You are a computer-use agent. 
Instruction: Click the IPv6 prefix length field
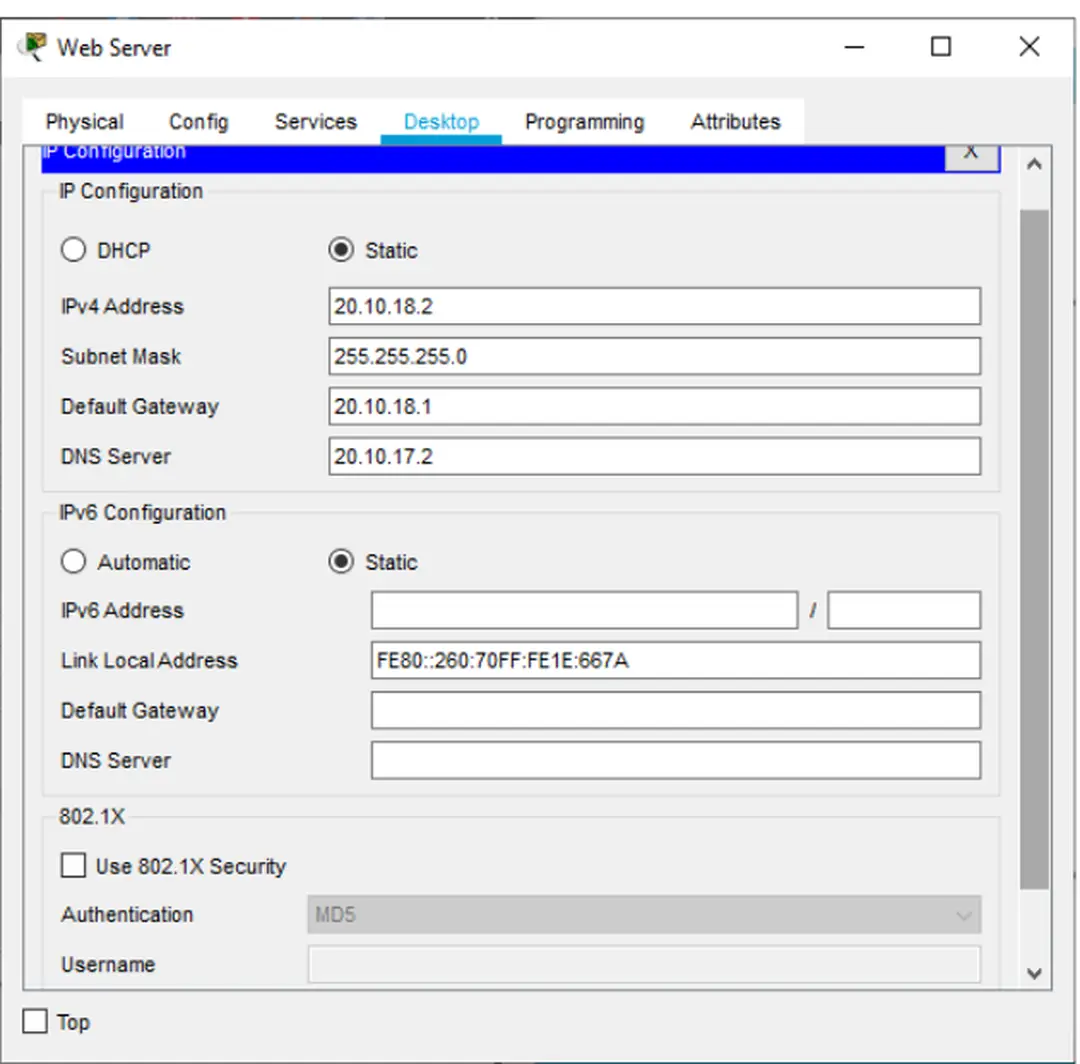[x=903, y=610]
